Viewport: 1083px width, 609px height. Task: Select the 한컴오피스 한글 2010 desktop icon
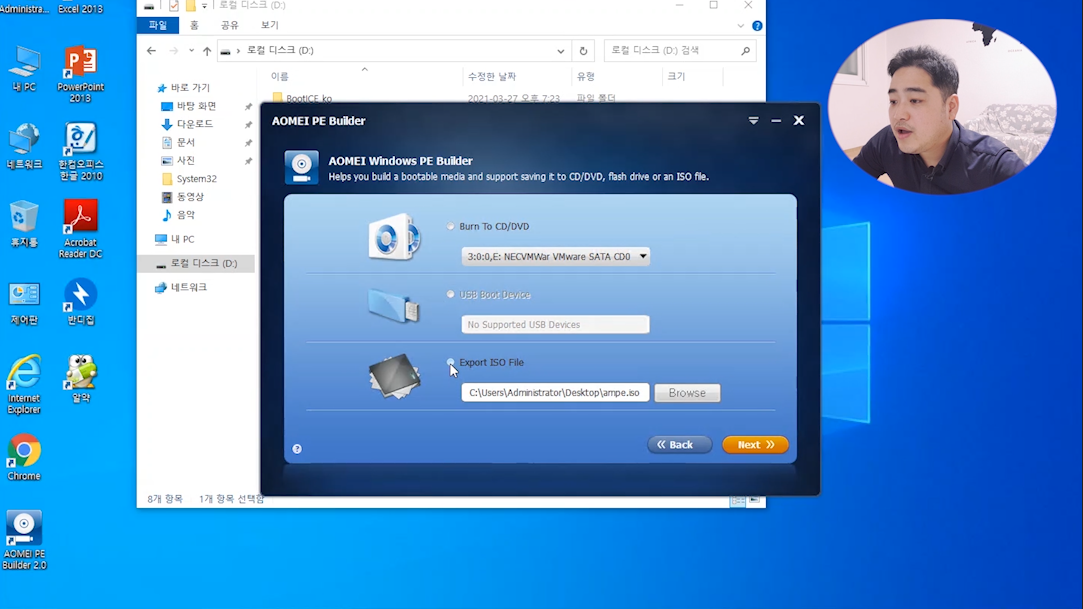point(80,152)
